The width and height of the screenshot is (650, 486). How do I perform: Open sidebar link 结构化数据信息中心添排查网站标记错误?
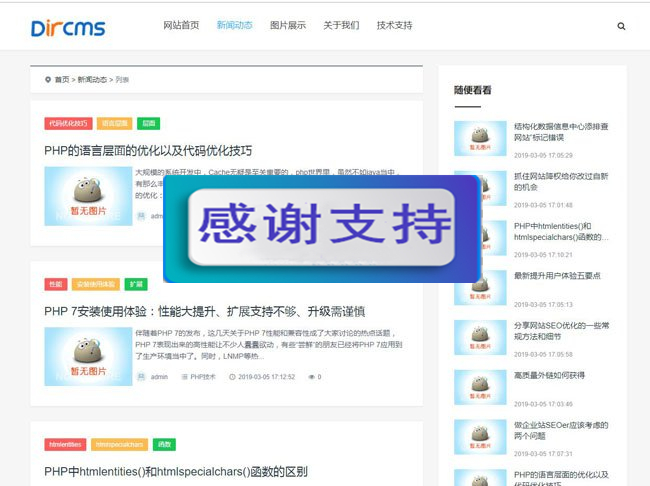coord(561,132)
